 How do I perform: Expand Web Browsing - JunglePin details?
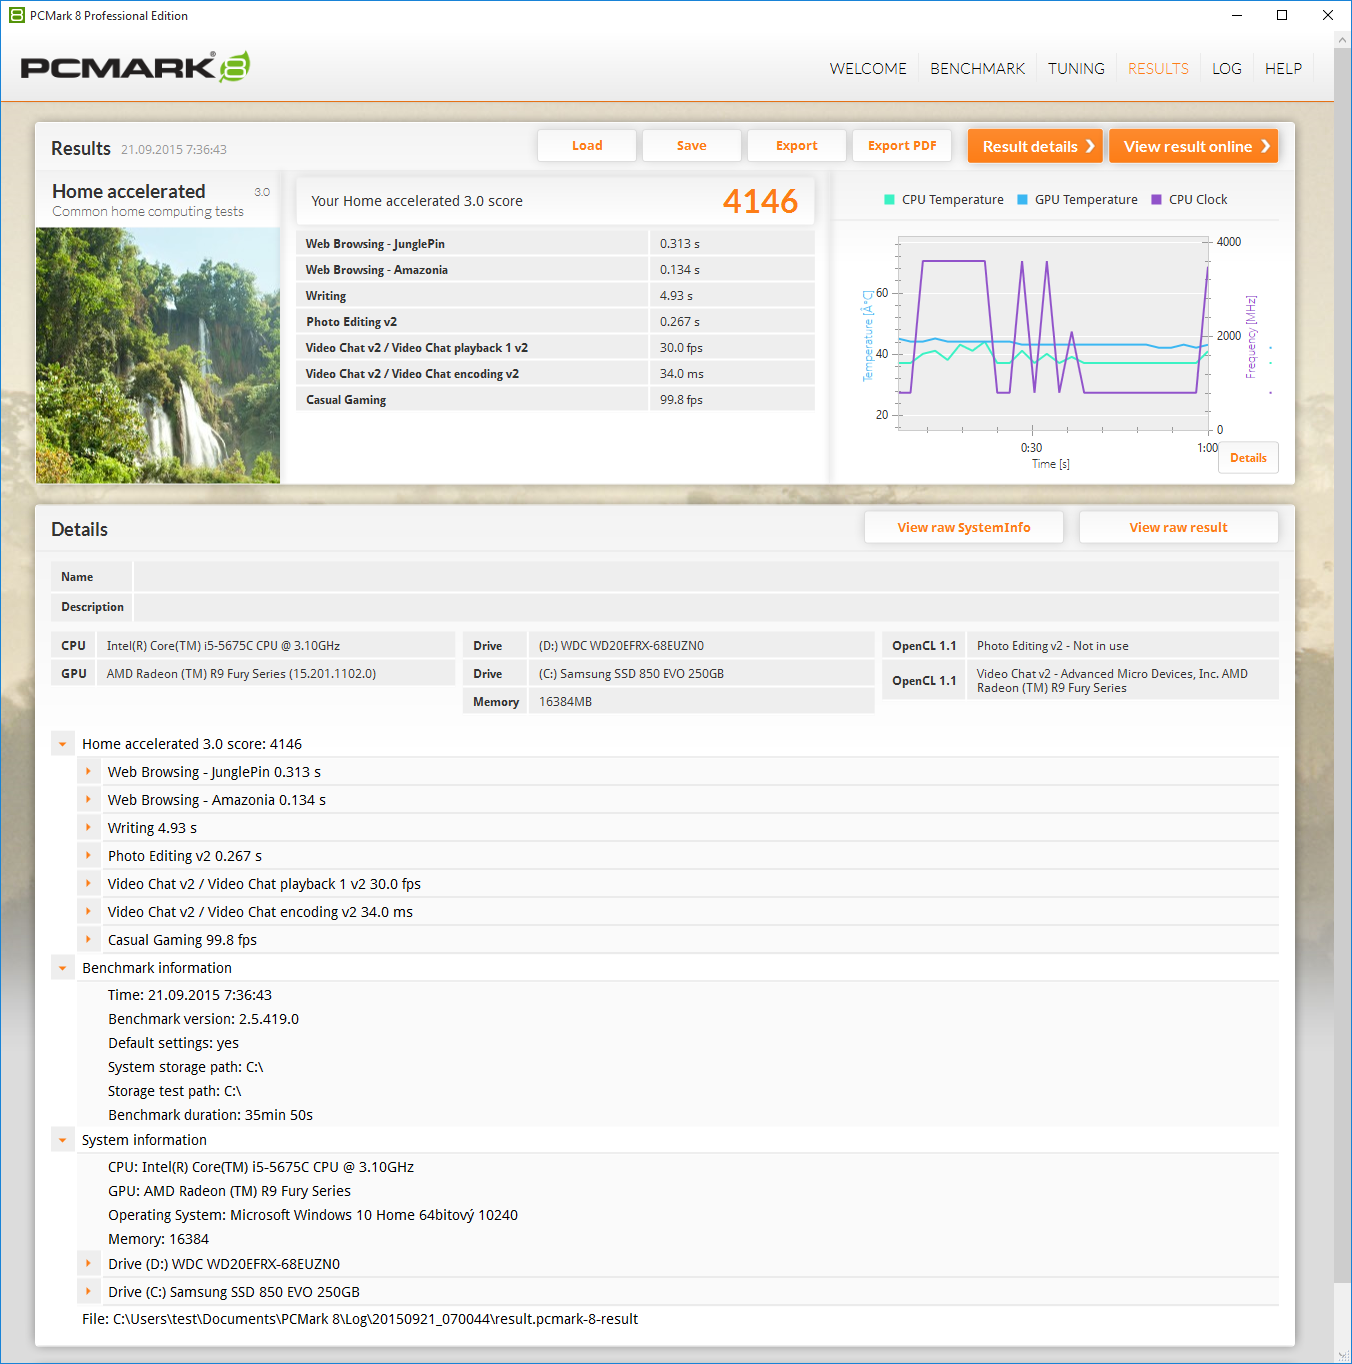(89, 772)
